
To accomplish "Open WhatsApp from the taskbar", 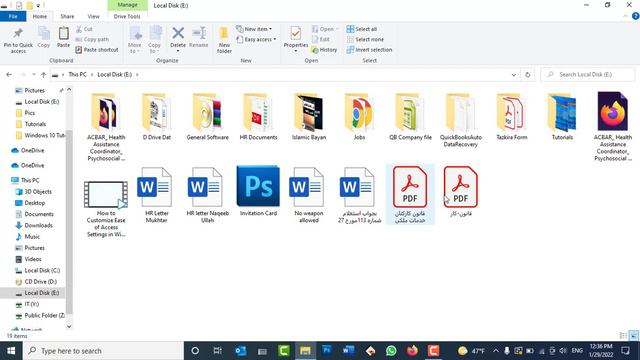I will coord(391,351).
